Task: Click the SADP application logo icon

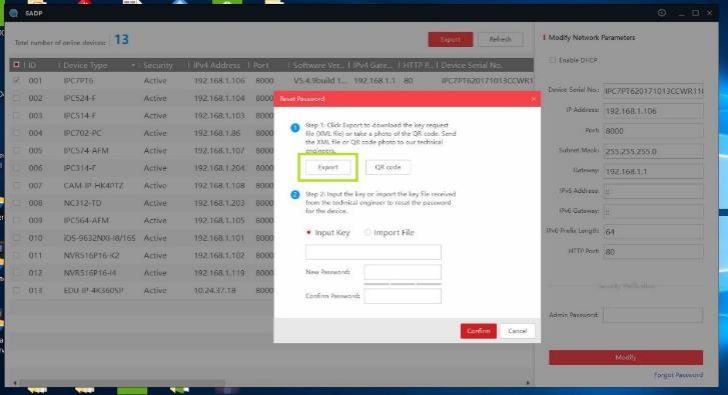Action: point(13,13)
